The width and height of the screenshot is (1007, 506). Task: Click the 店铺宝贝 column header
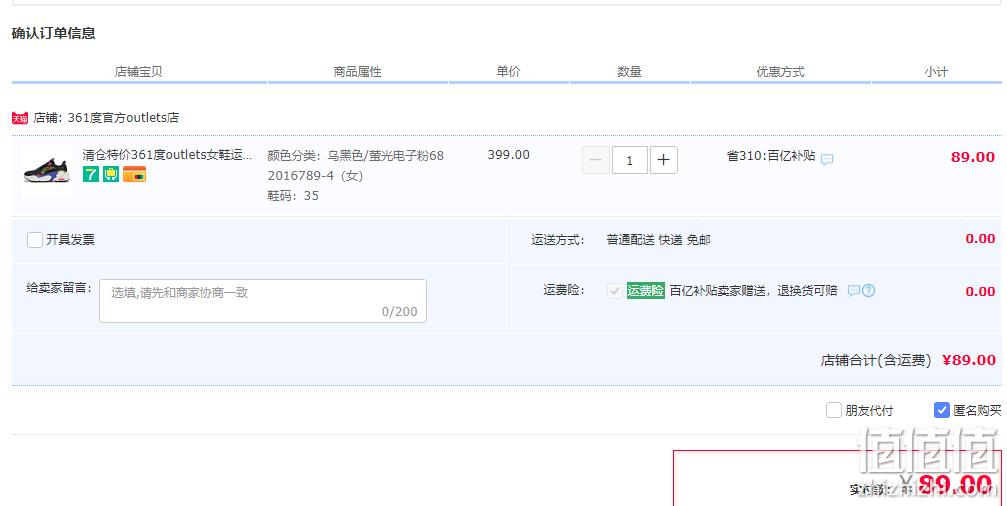[139, 72]
